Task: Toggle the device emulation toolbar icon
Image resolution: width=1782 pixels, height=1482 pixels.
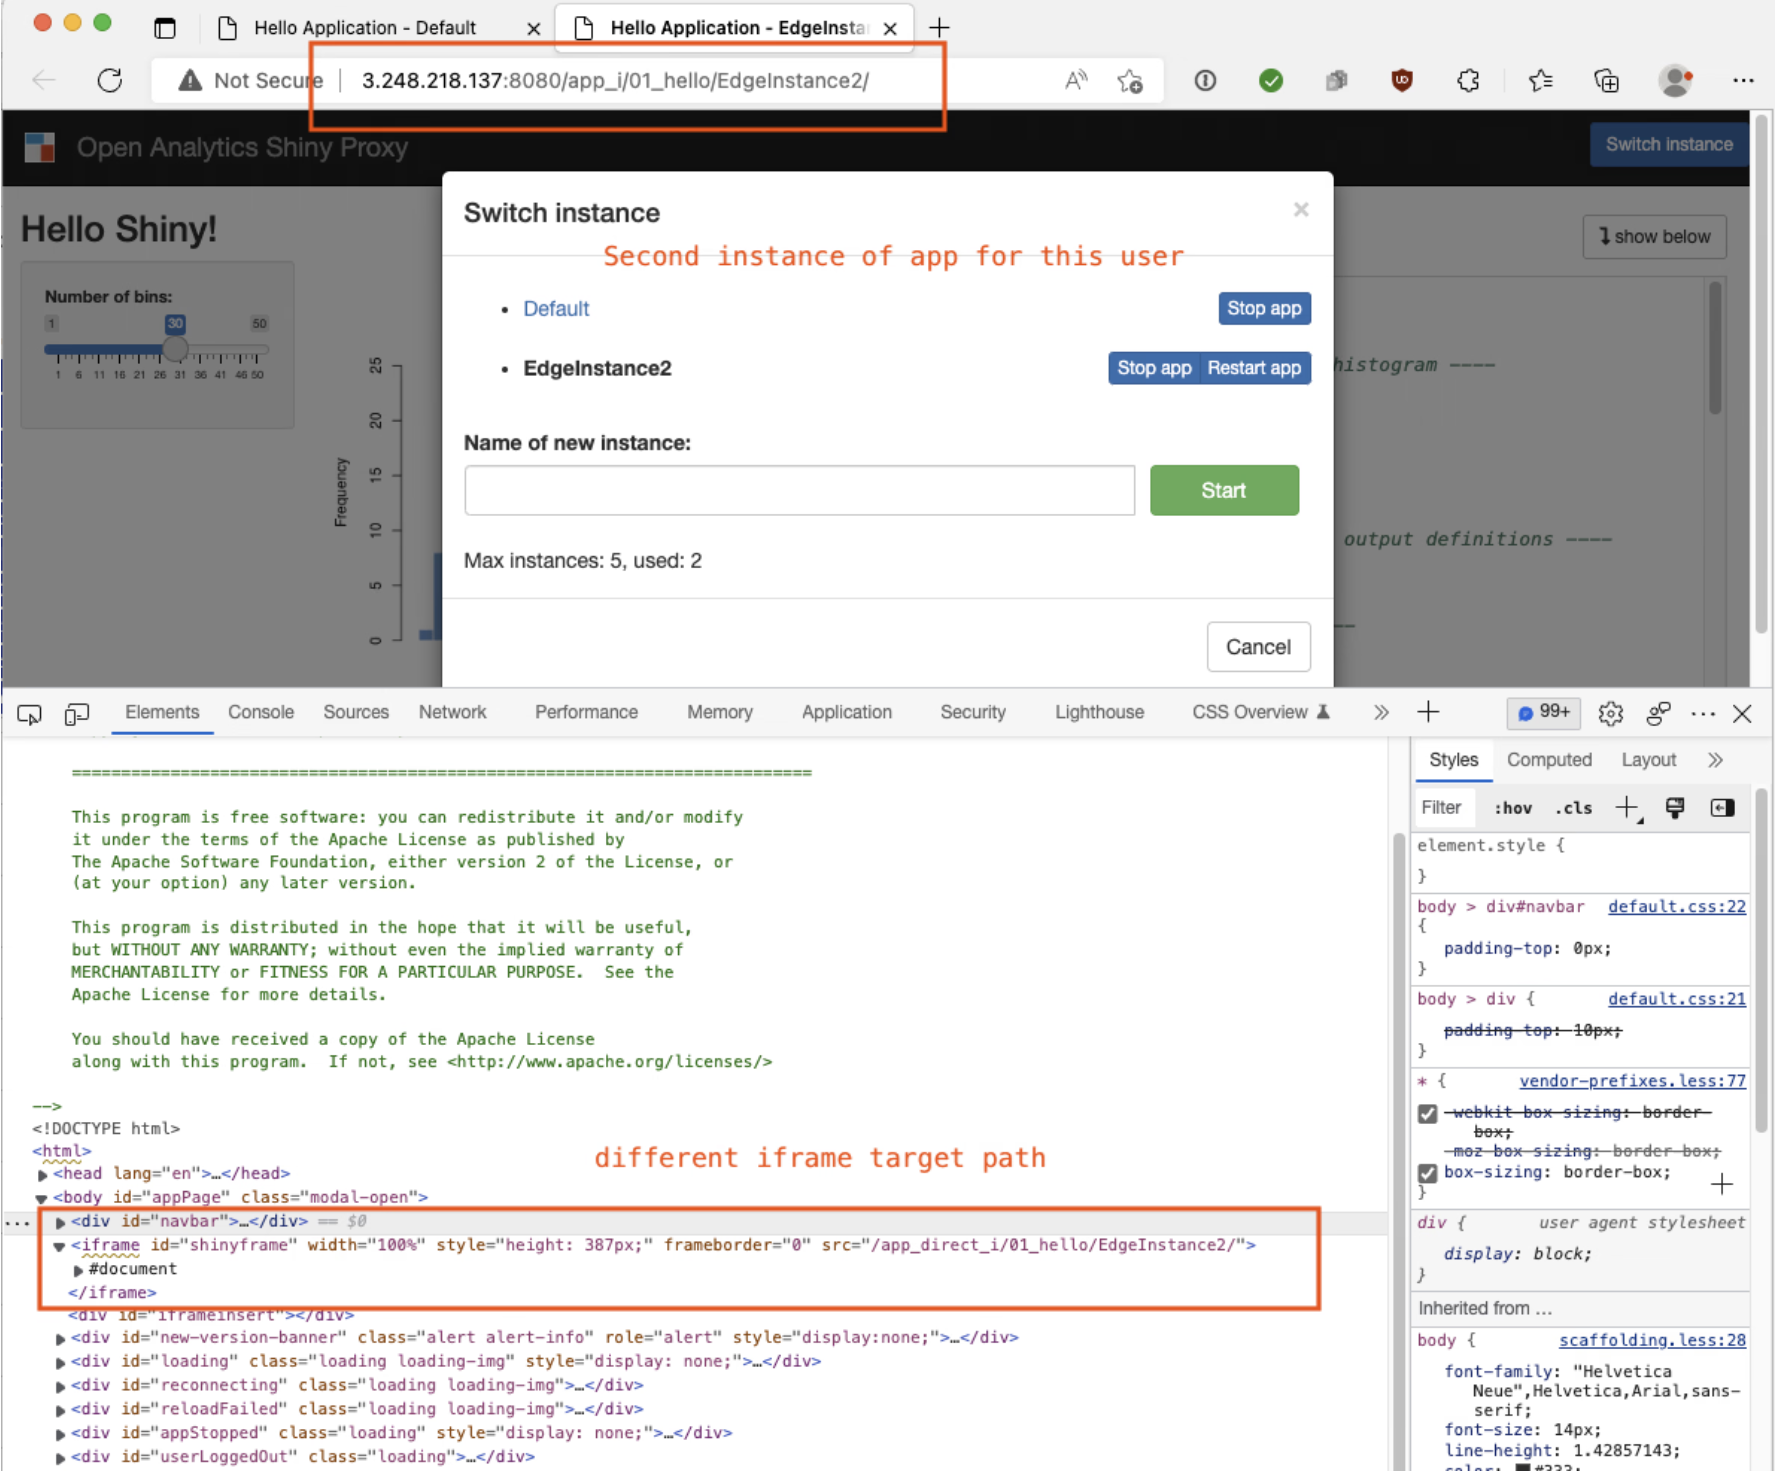Action: (75, 713)
